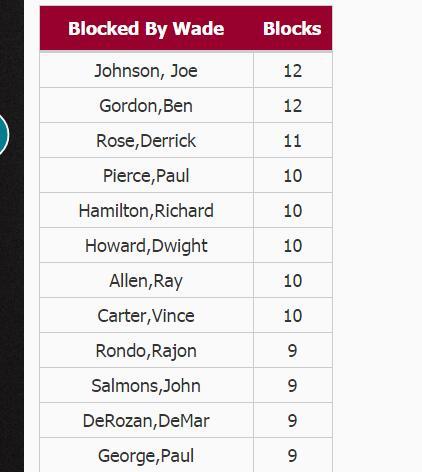Select the 'Gordon,Ben' name cell
Viewport: 422px width, 472px height.
point(146,106)
